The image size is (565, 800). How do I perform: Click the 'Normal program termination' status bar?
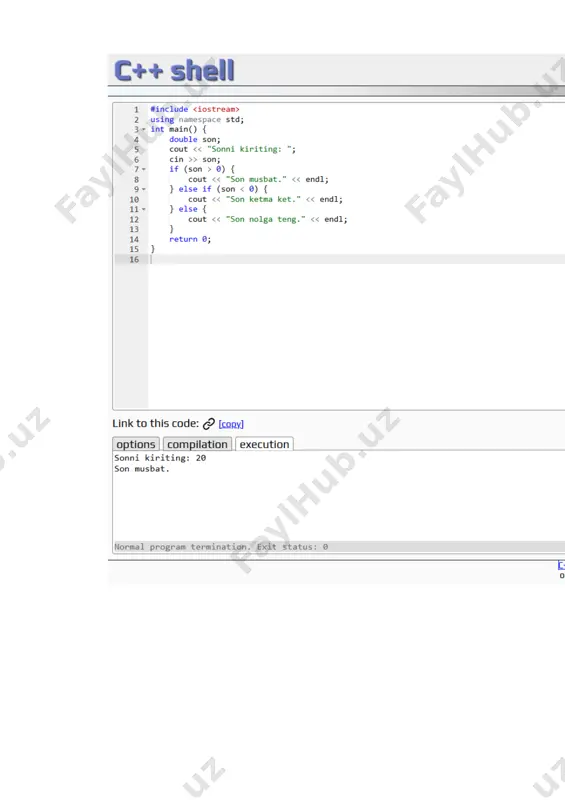(x=339, y=546)
